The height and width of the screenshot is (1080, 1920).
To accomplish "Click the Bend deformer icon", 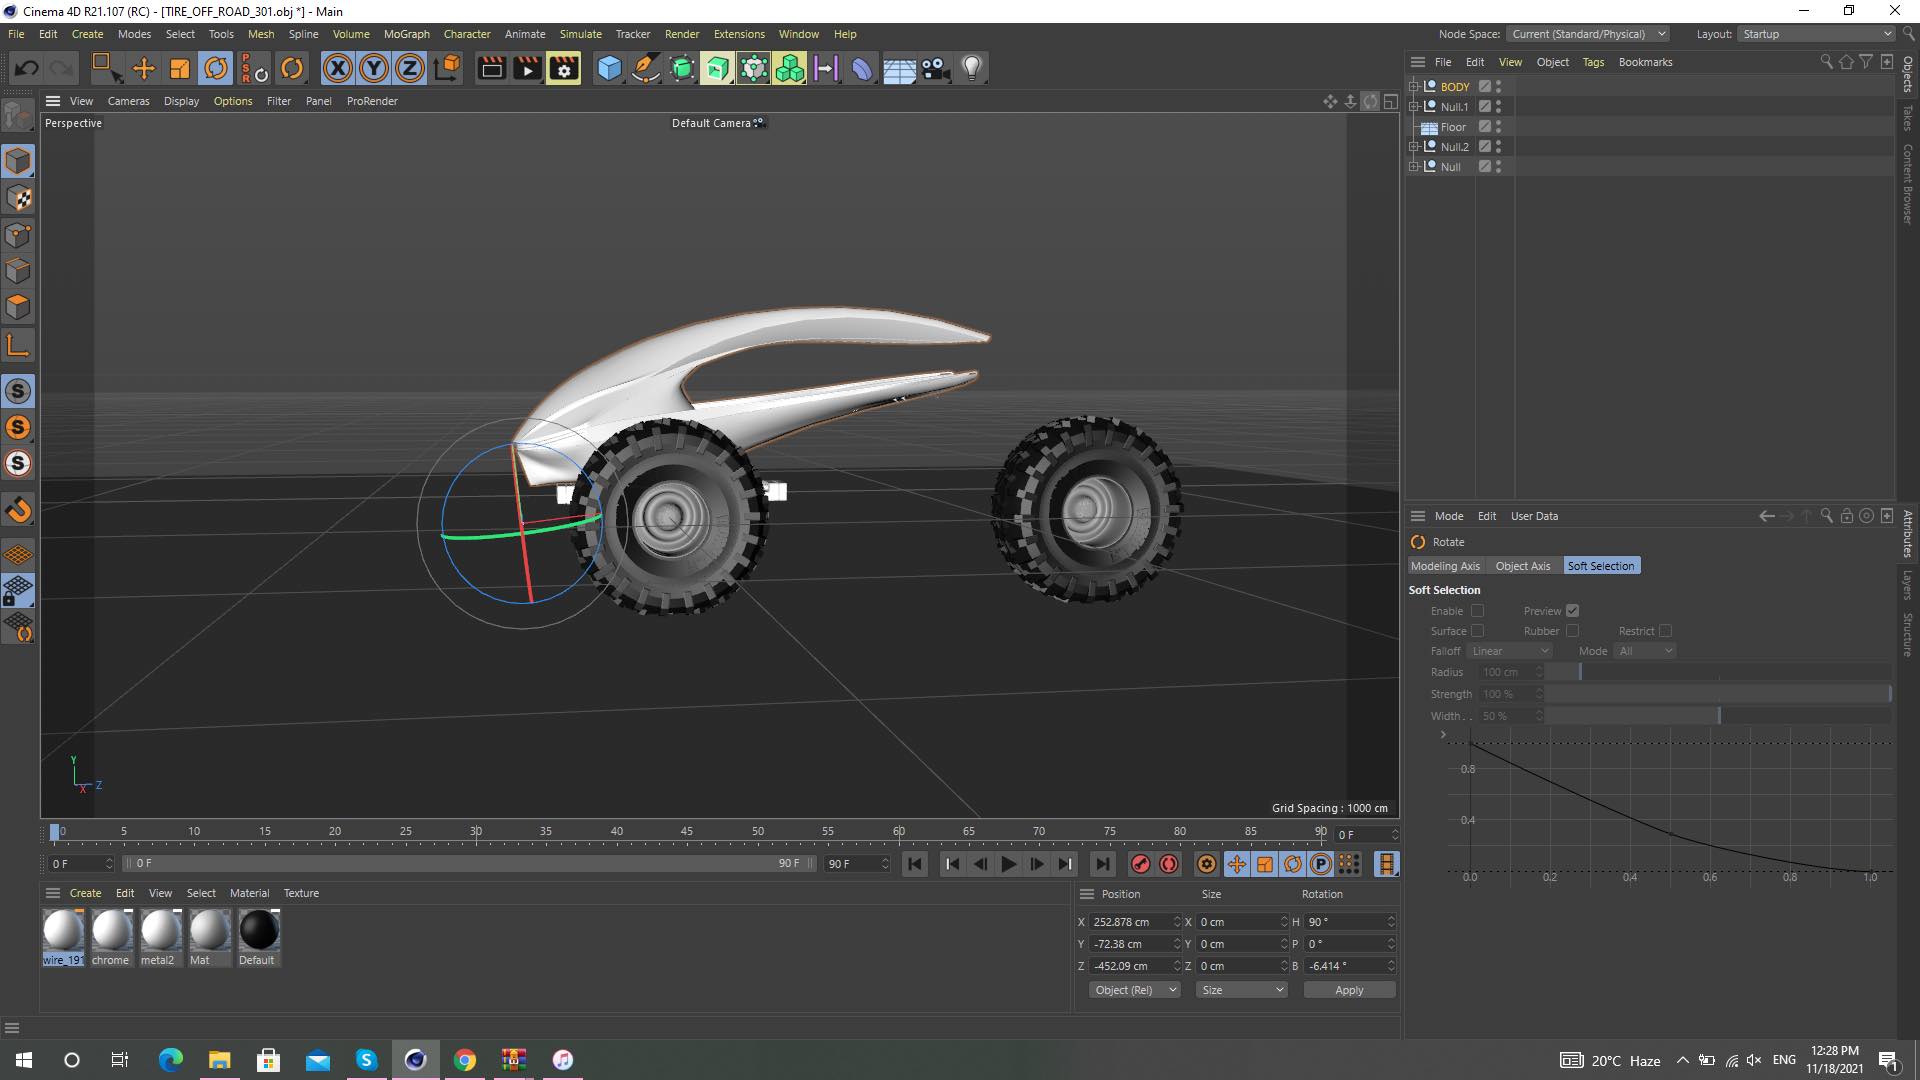I will tap(861, 68).
